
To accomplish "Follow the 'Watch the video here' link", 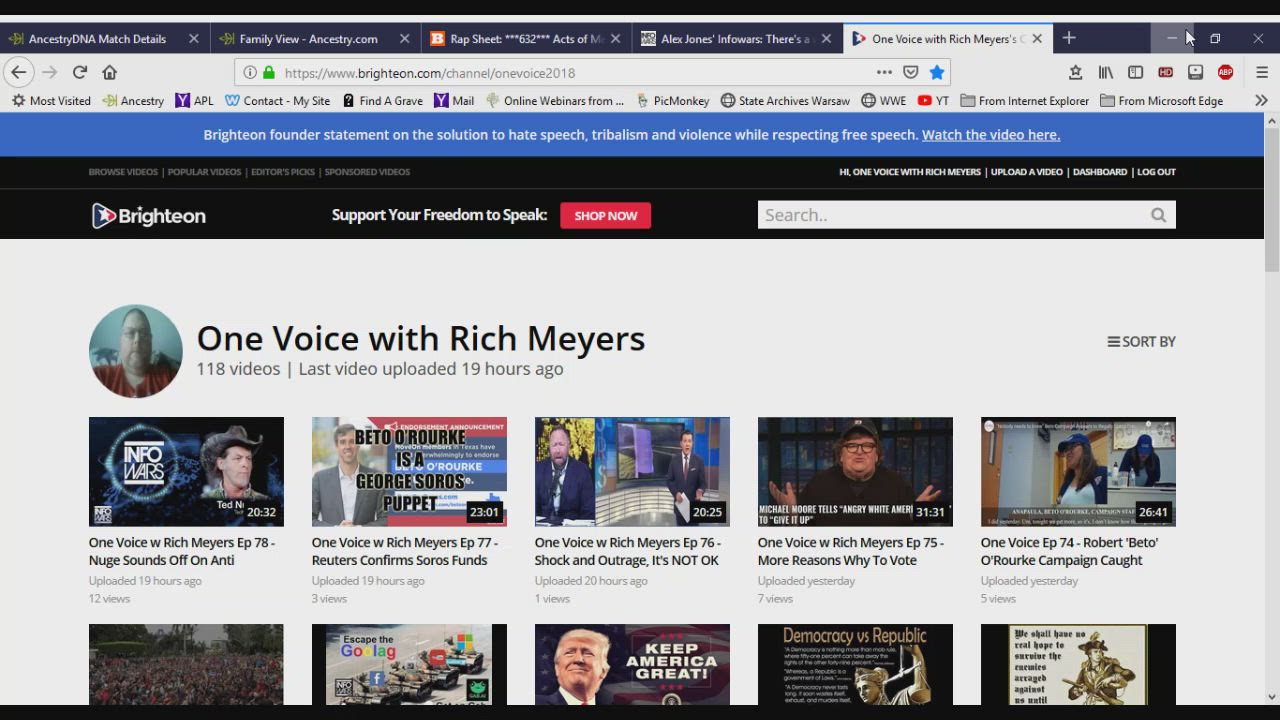I will coord(990,135).
